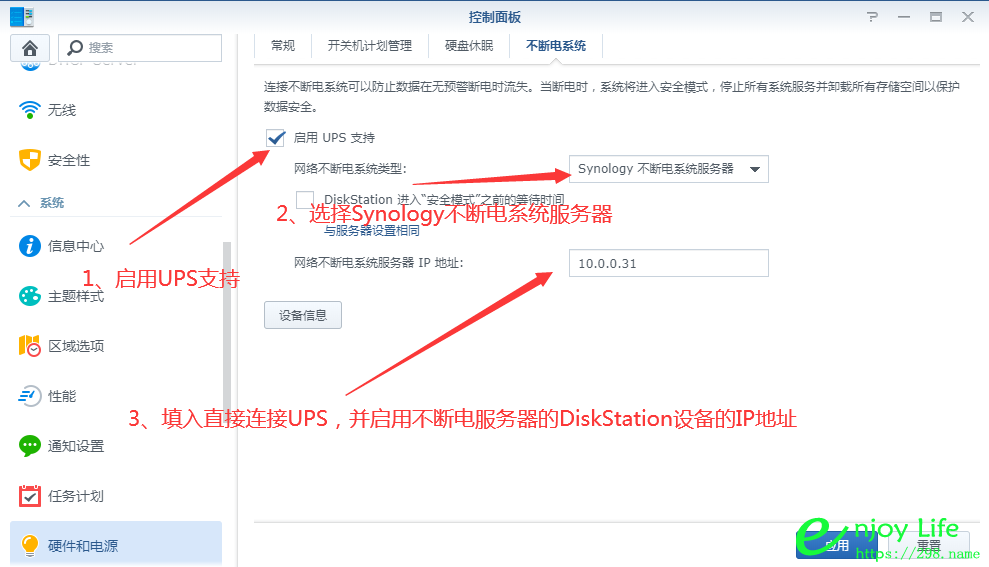The width and height of the screenshot is (989, 567).
Task: Open Security via the shield icon
Action: [x=30, y=160]
